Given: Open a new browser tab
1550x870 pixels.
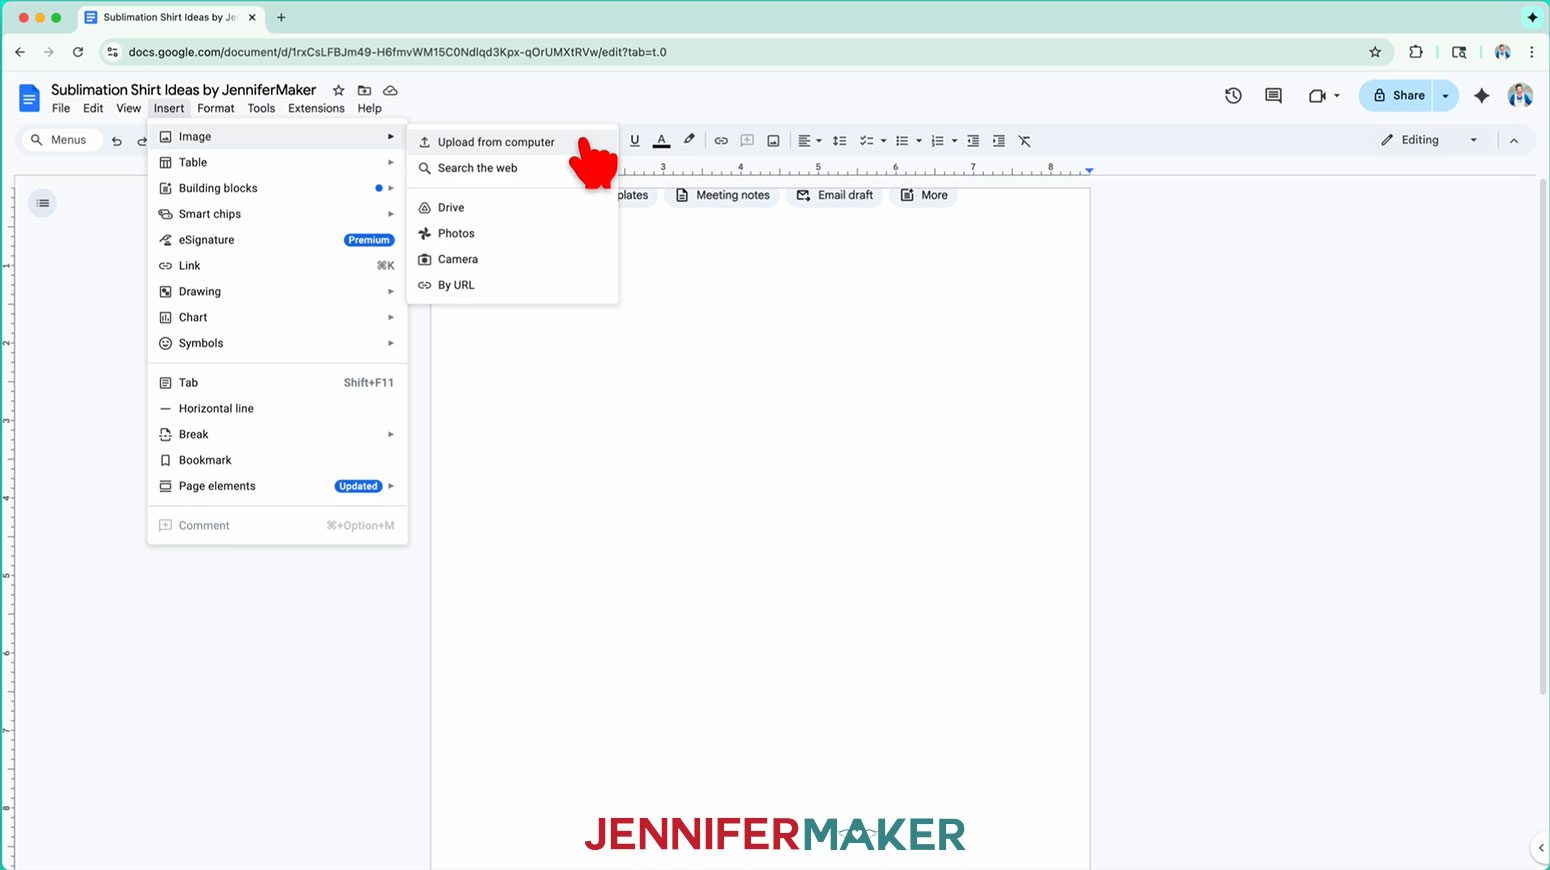Looking at the screenshot, I should [x=281, y=17].
